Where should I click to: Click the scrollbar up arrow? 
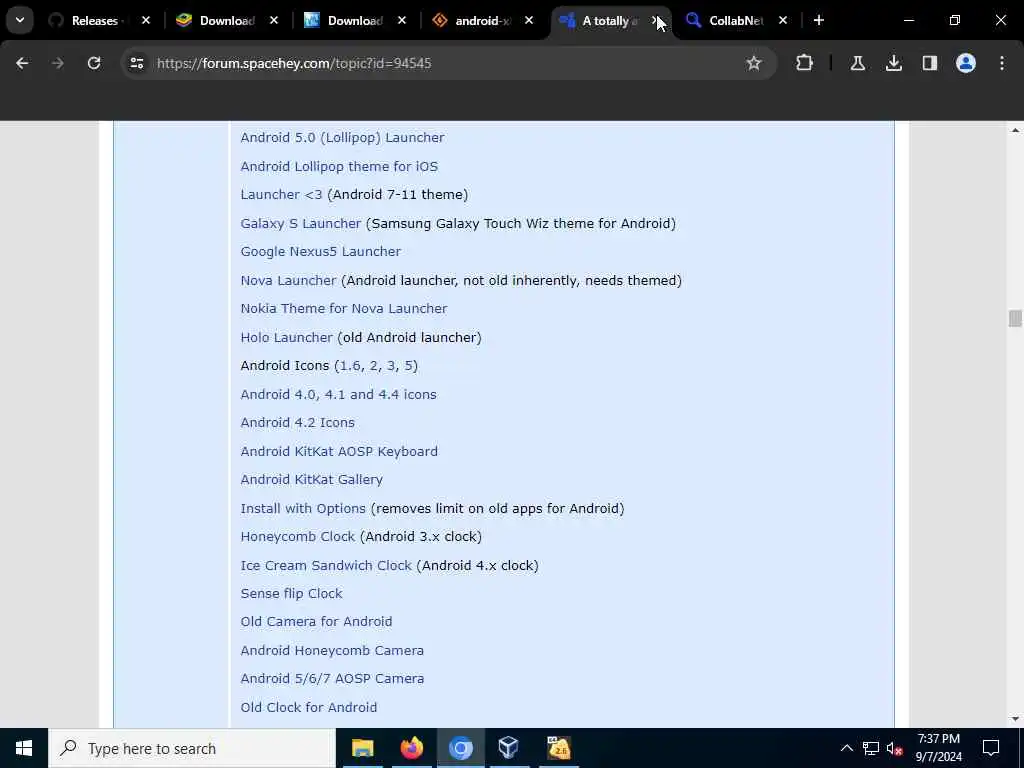click(x=1015, y=131)
